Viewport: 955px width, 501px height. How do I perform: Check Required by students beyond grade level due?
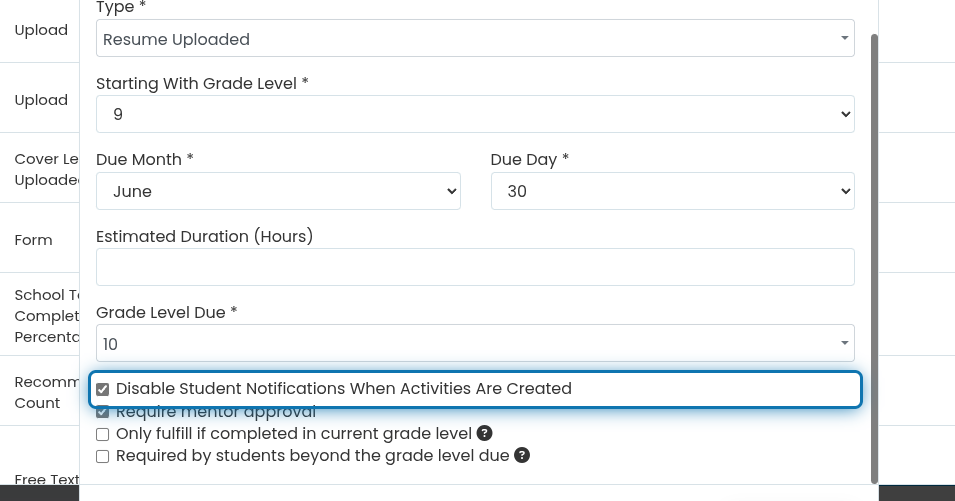coord(102,456)
